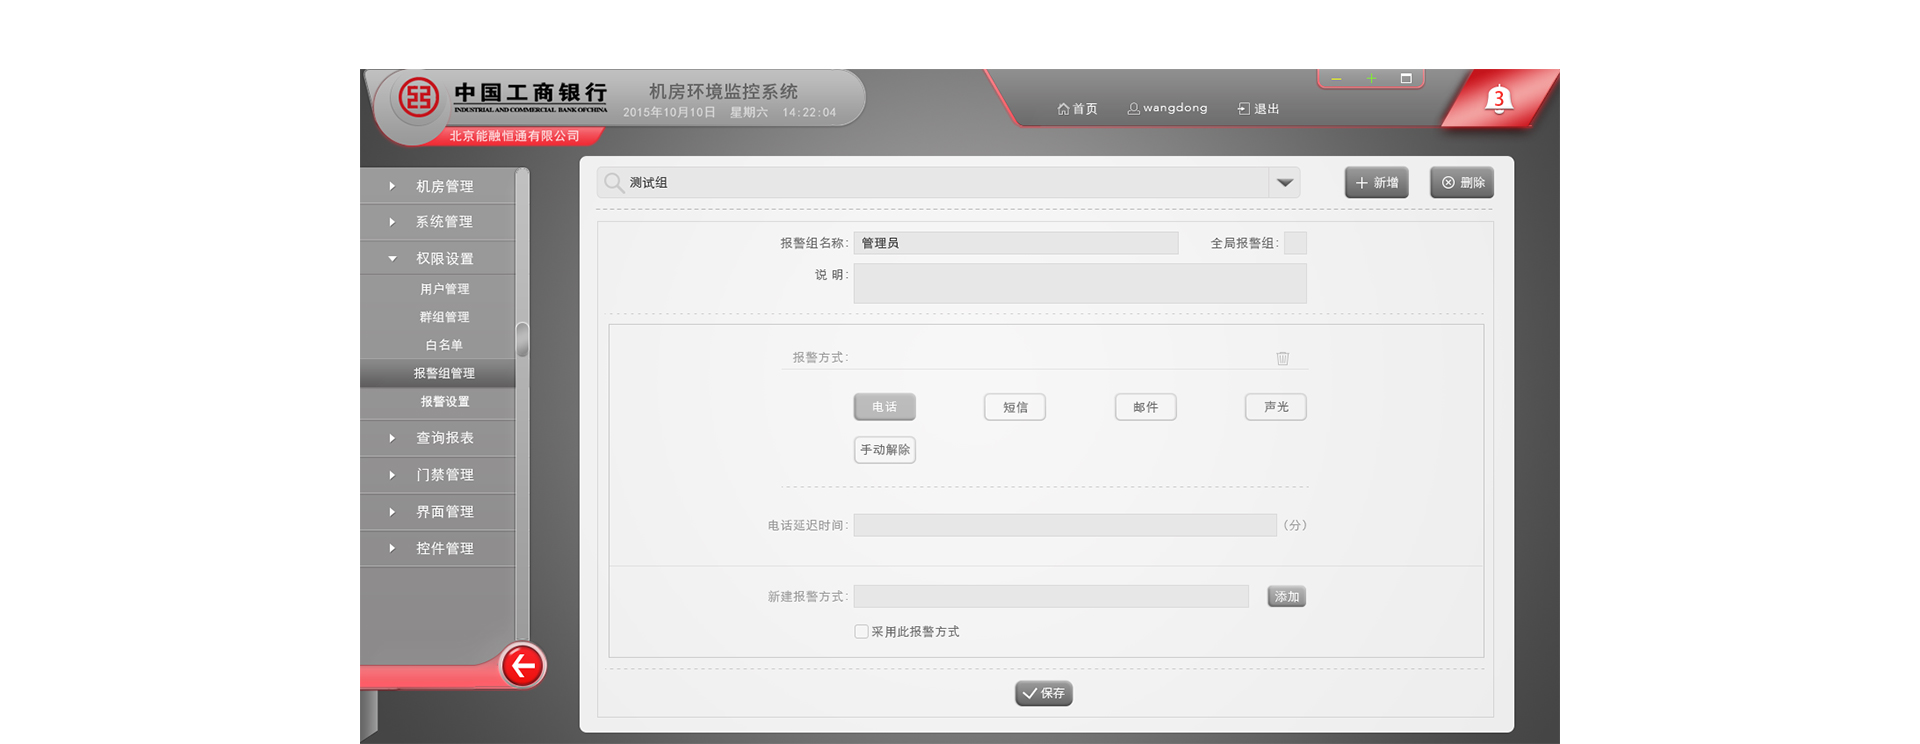Go to 首页 home link
1920x744 pixels.
click(x=1077, y=108)
